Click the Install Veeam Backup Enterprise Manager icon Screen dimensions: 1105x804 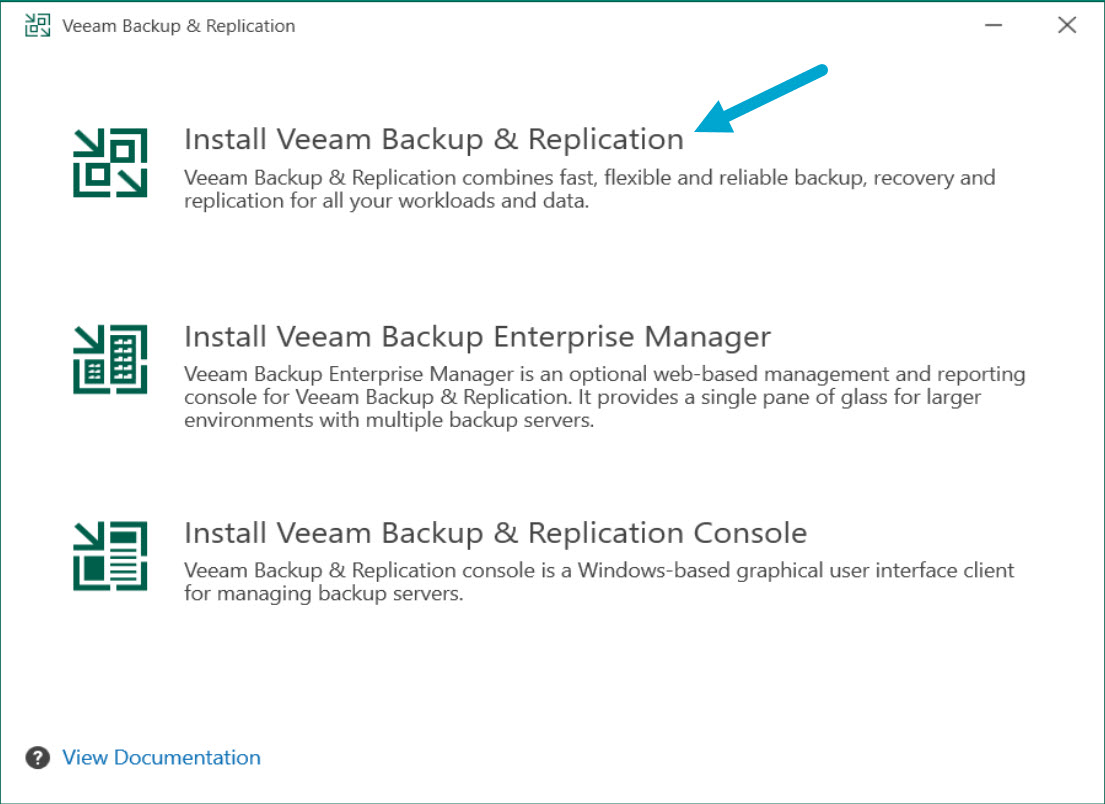[x=110, y=357]
